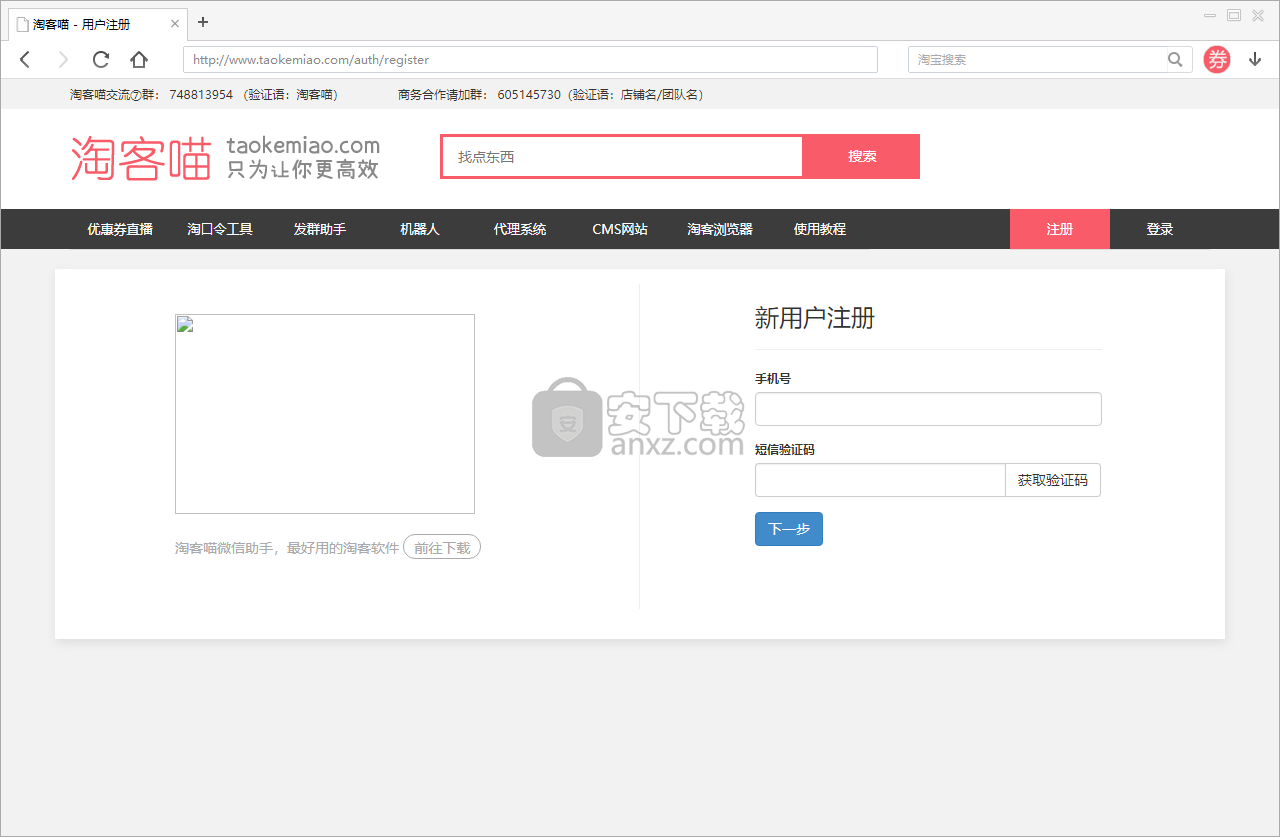1280x837 pixels.
Task: Click the 新用户注册 heading
Action: click(x=815, y=318)
